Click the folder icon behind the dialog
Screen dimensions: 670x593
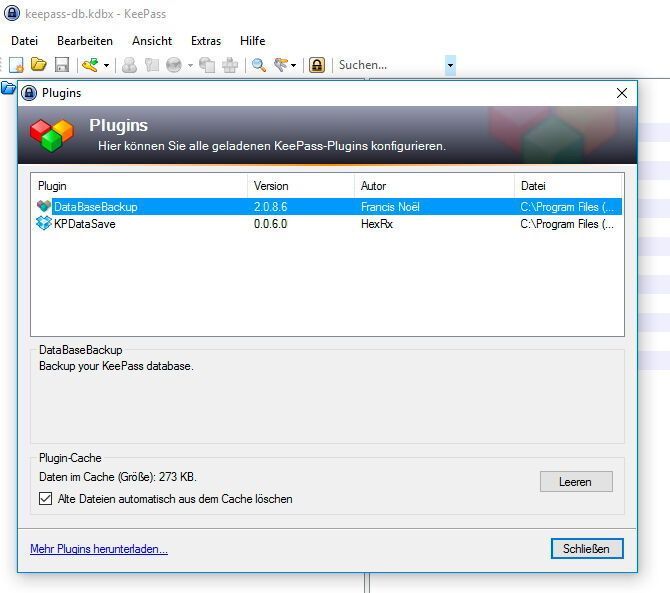pos(8,88)
